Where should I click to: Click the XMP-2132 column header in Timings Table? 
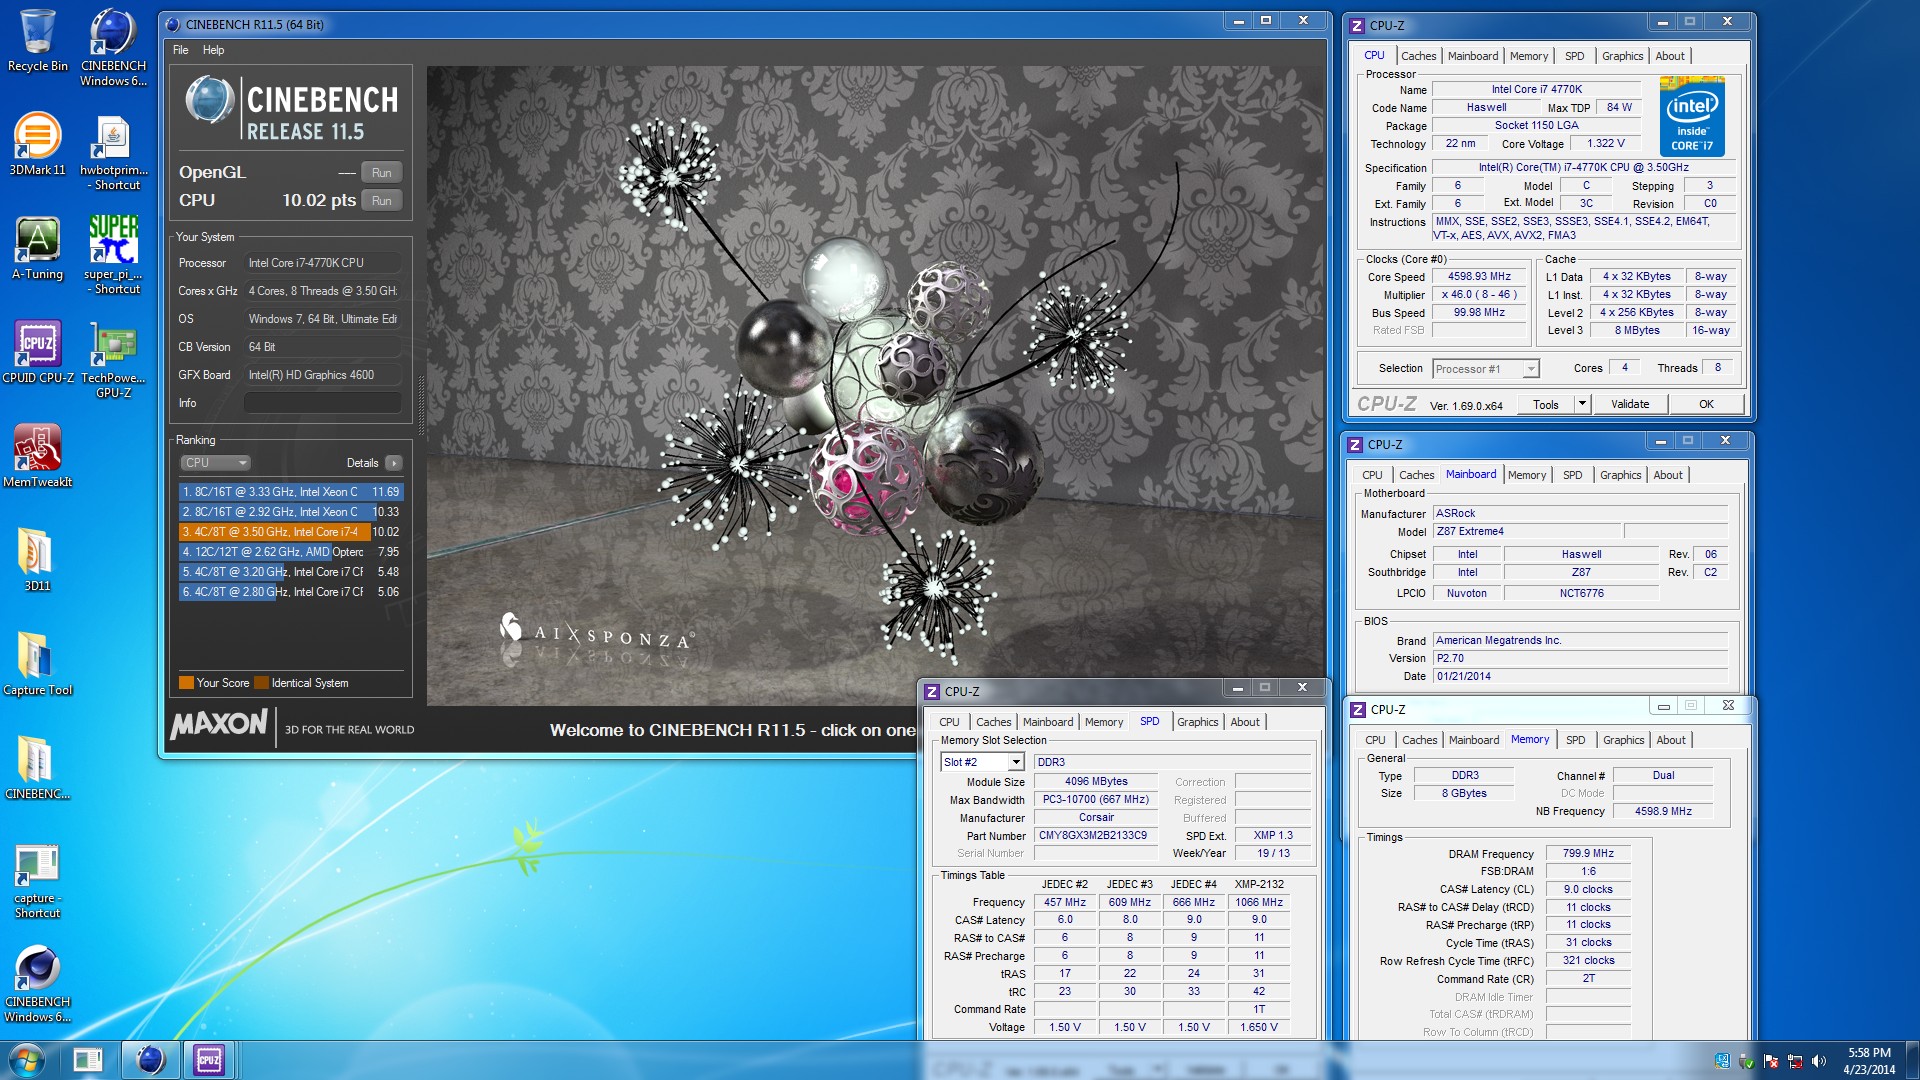tap(1259, 884)
